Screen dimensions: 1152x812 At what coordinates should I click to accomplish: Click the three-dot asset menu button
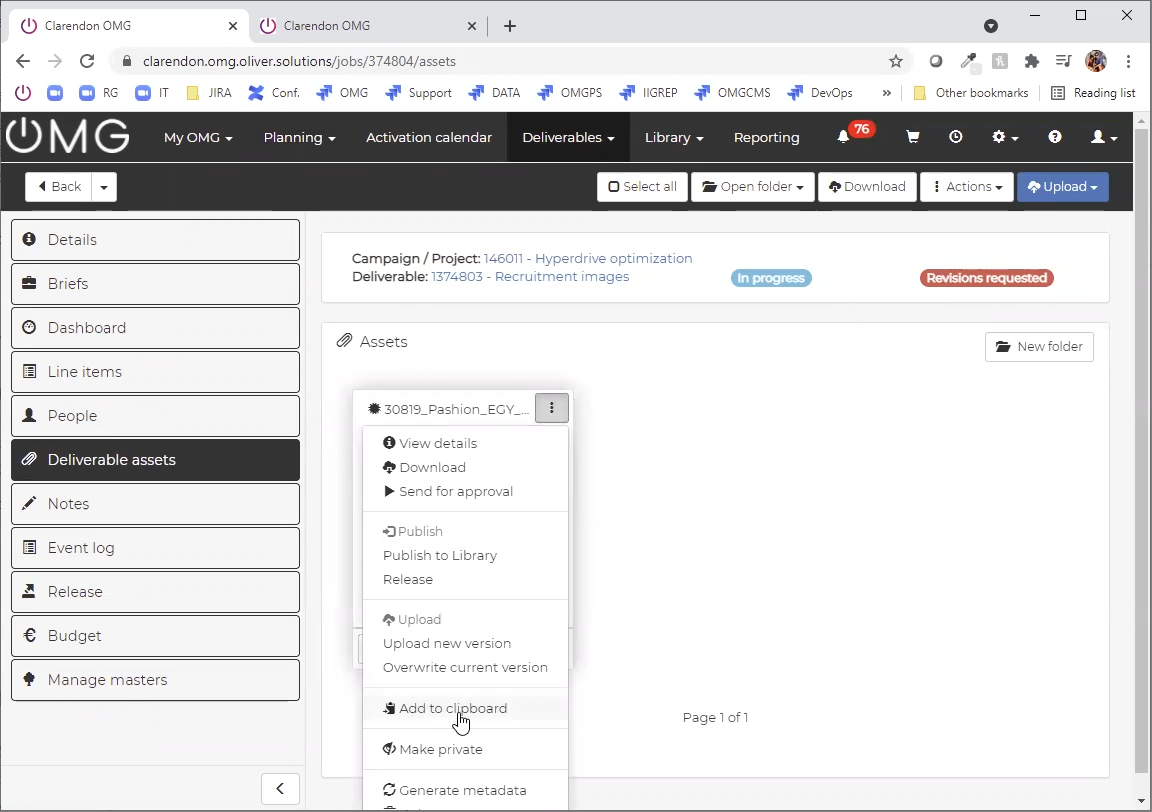pyautogui.click(x=551, y=408)
